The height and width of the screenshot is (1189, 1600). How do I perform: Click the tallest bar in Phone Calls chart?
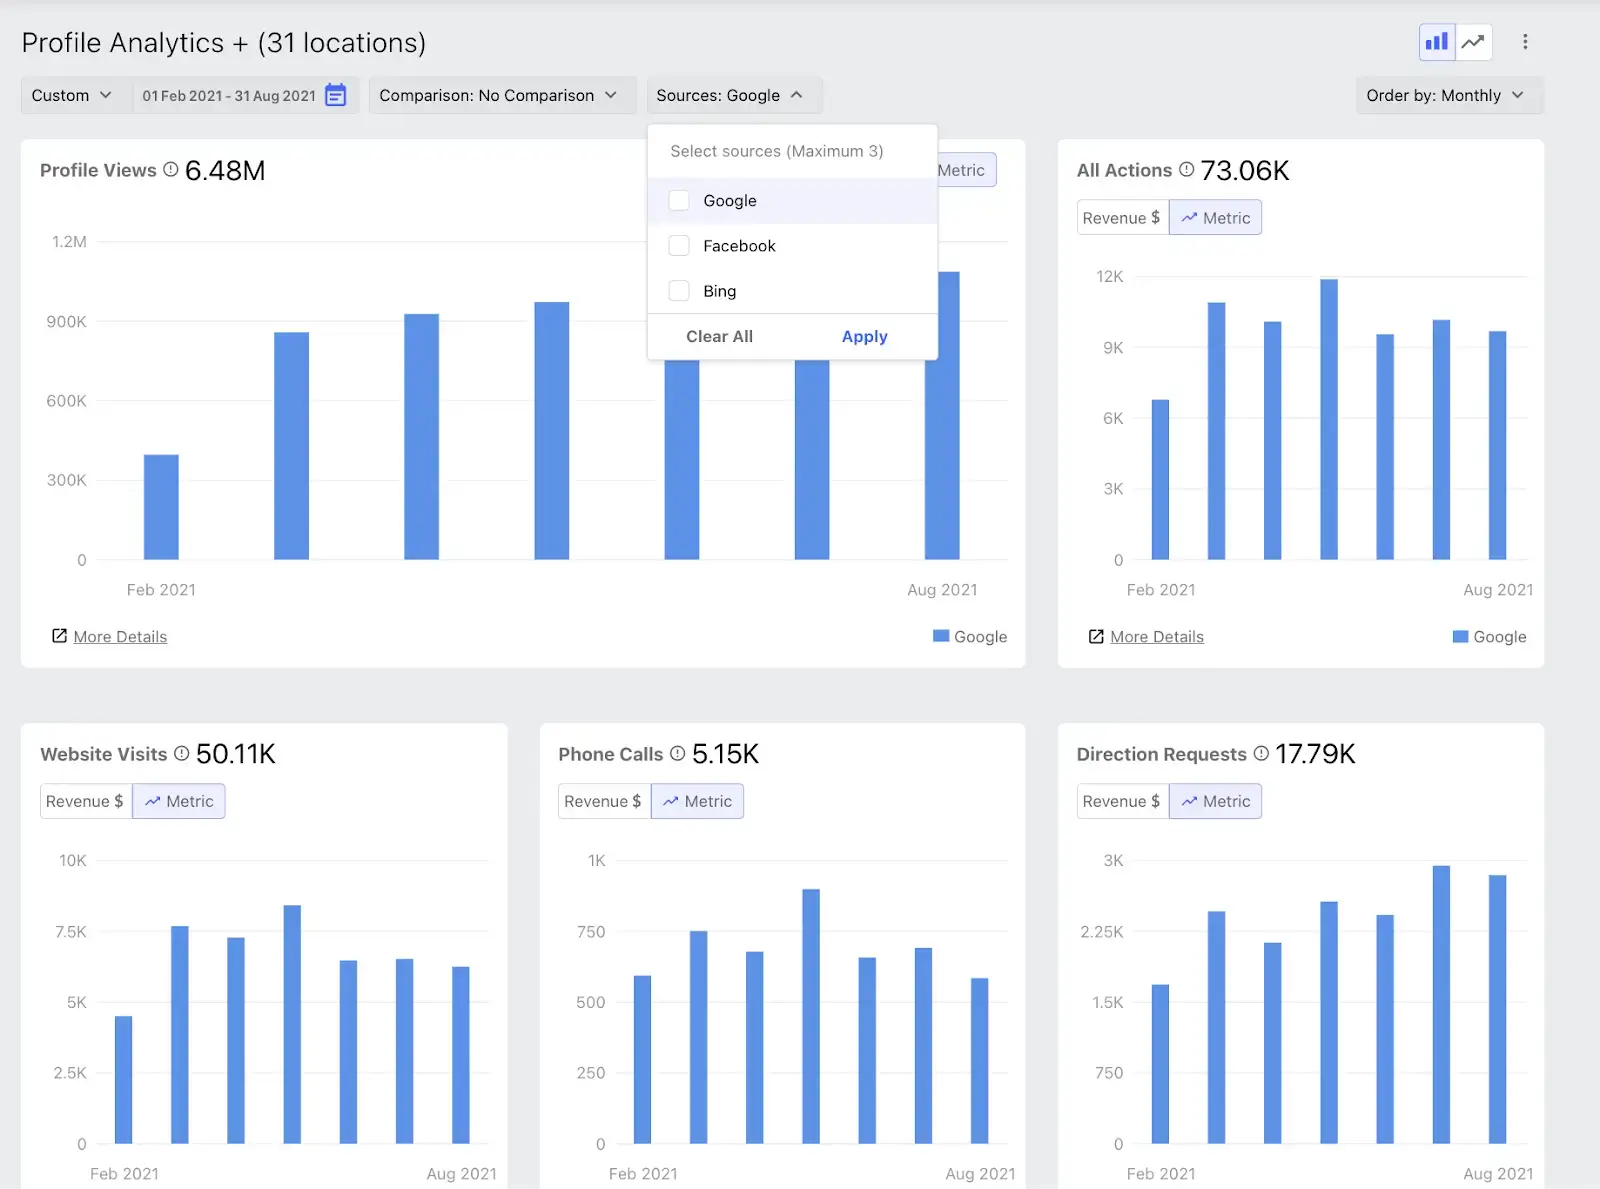811,1016
